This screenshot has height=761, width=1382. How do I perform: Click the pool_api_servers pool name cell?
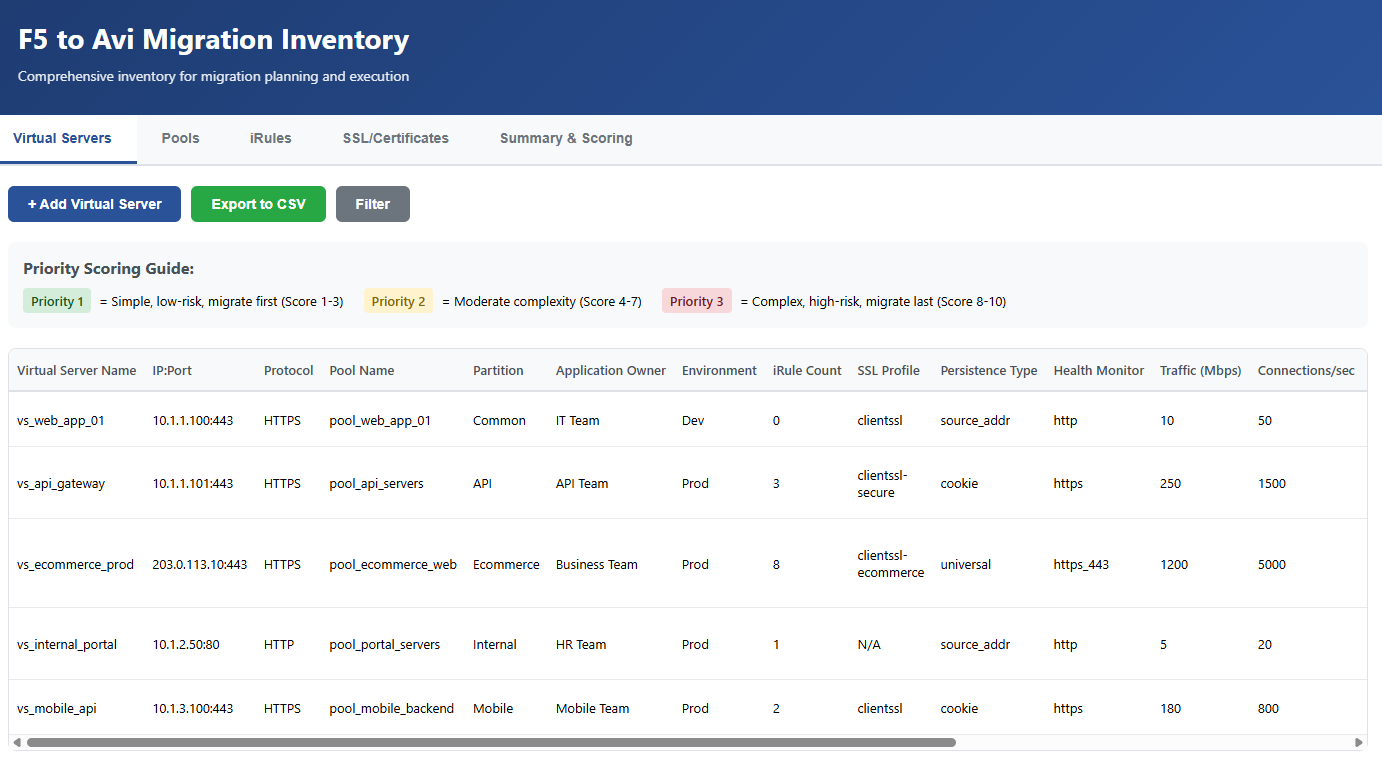[376, 483]
